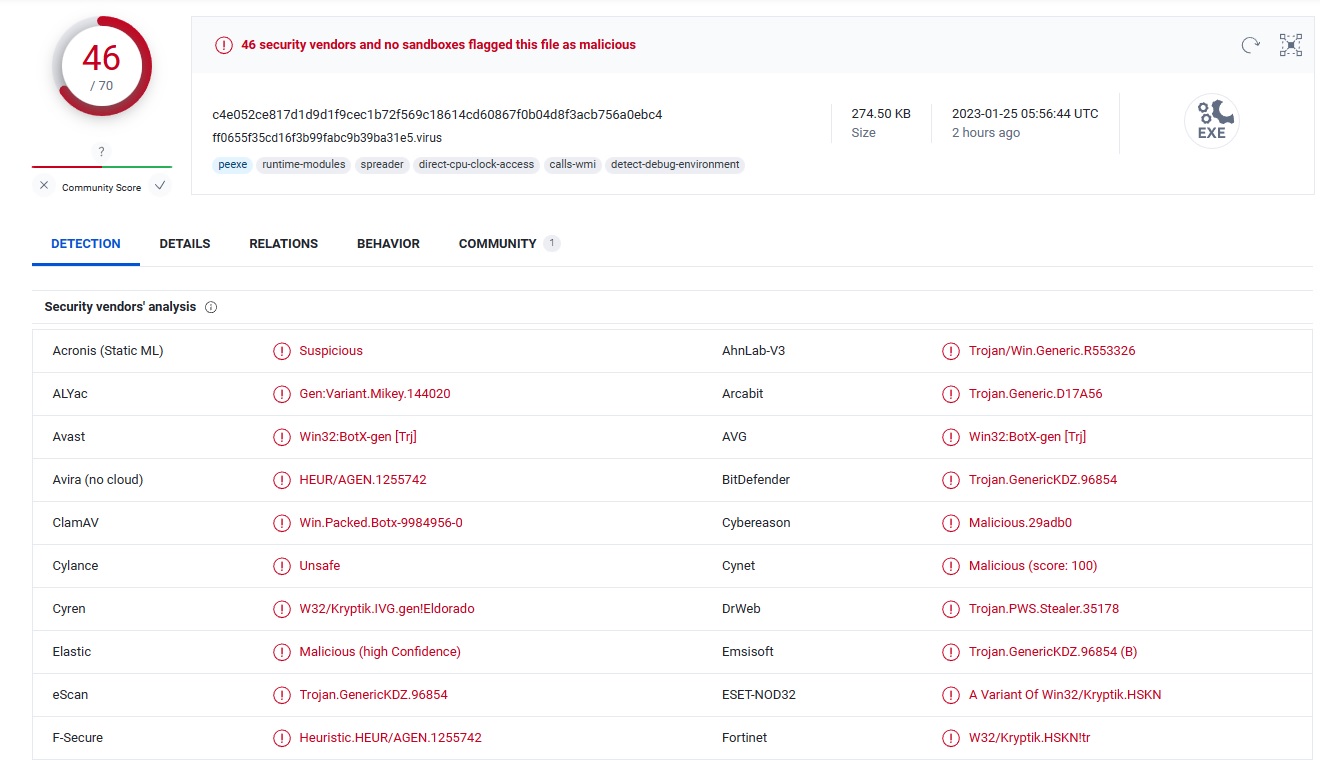
Task: Click the Security vendors' analysis info icon
Action: [211, 307]
